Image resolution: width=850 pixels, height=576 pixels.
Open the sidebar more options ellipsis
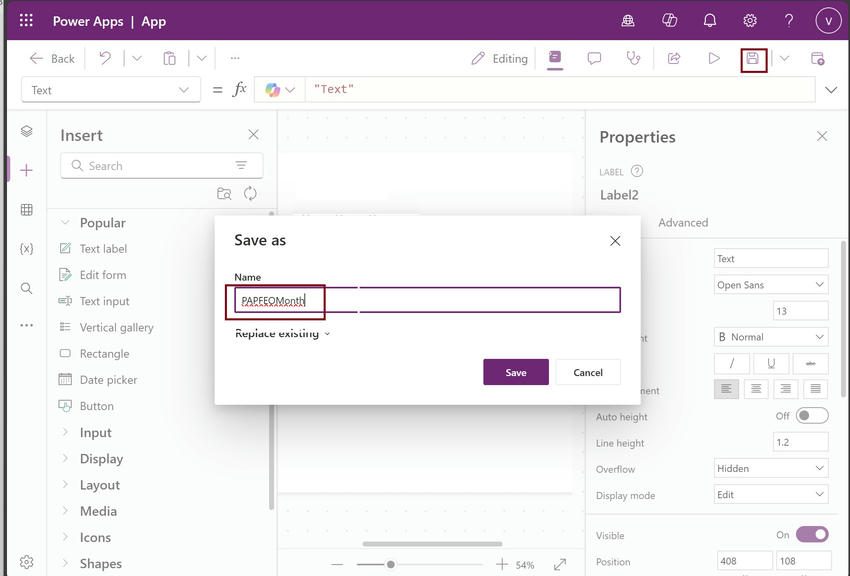click(26, 325)
